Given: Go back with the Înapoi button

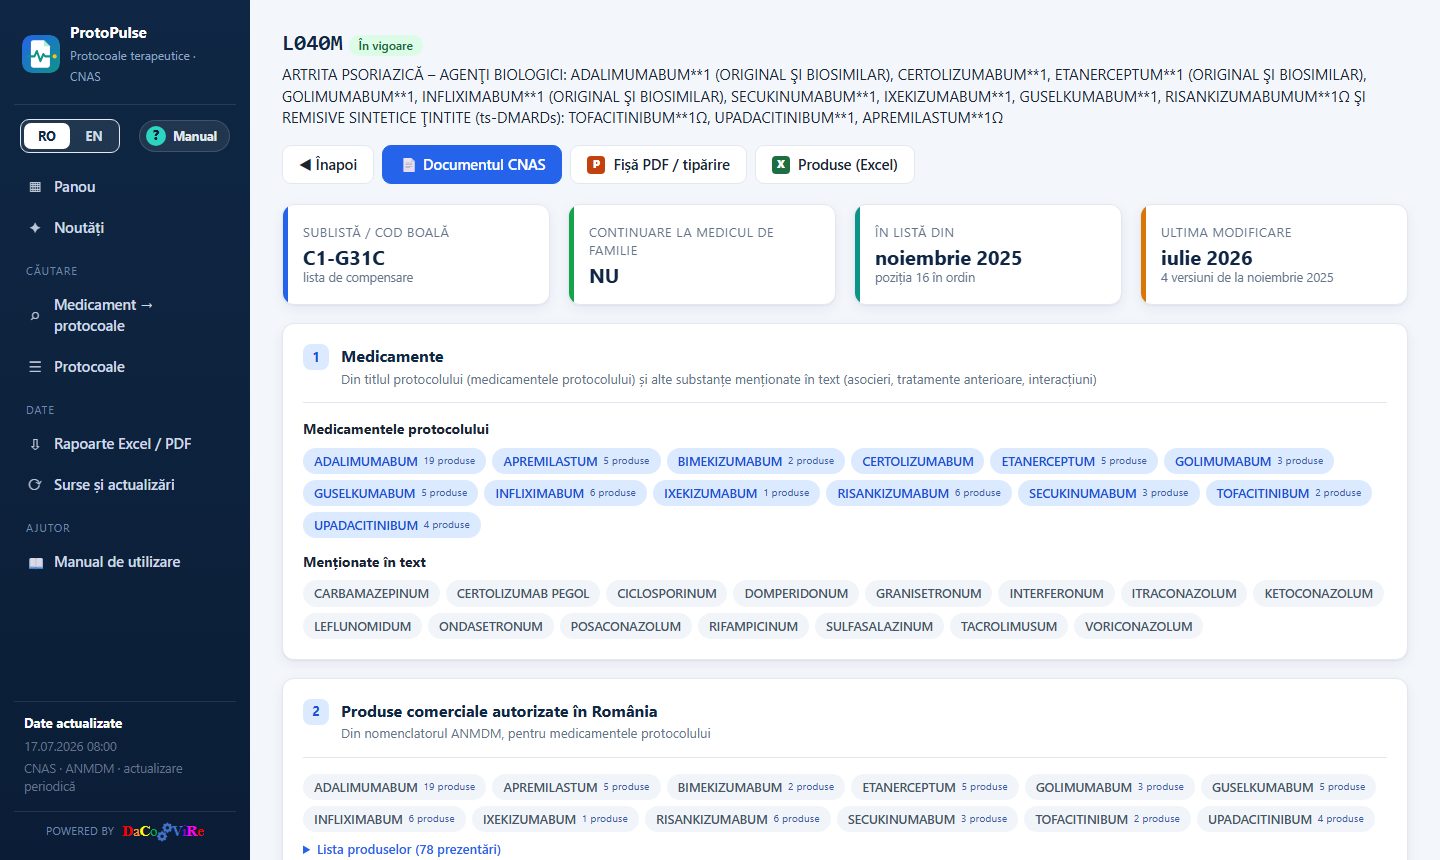Looking at the screenshot, I should point(328,165).
